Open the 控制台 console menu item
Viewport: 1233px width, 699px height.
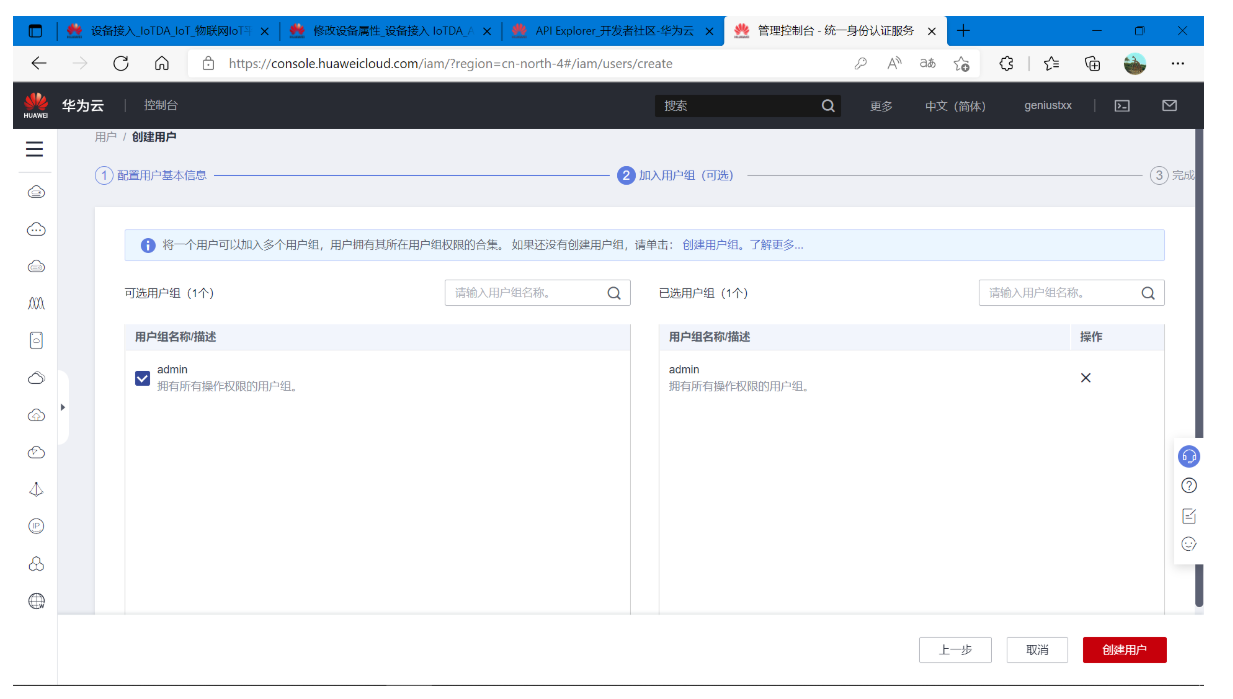[161, 105]
